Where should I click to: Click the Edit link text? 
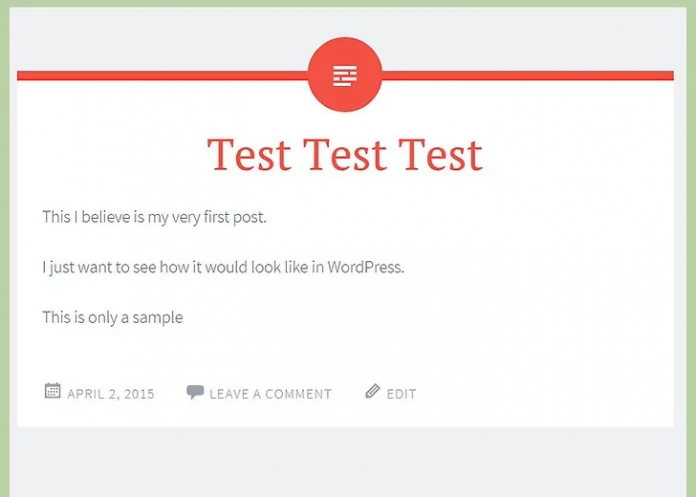[x=401, y=394]
